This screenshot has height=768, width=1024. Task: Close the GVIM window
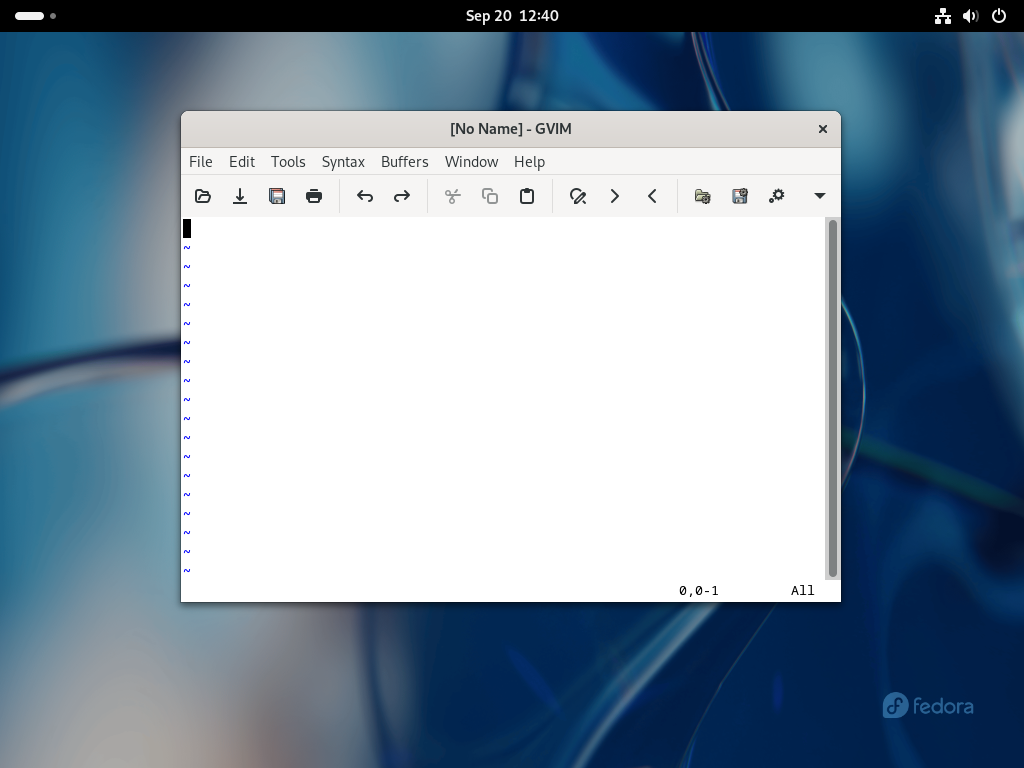click(823, 129)
